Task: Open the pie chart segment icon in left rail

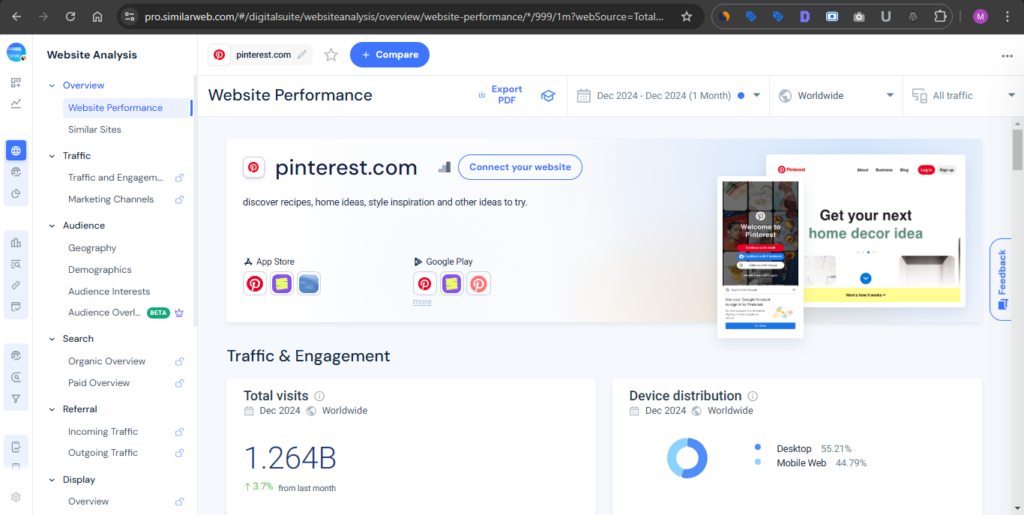Action: (x=16, y=193)
